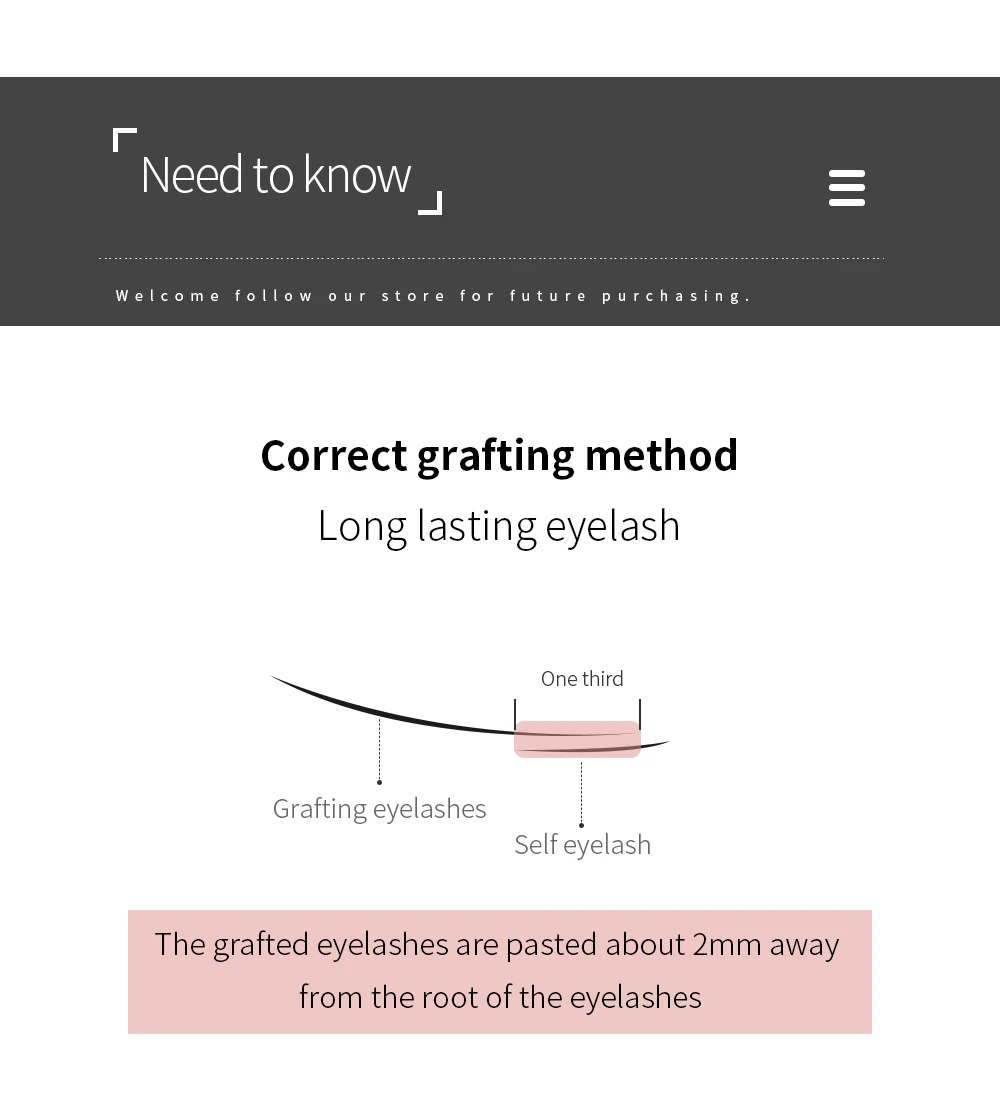Click the dot marker under grafting eyelash line
The width and height of the screenshot is (1000, 1117).
click(380, 782)
